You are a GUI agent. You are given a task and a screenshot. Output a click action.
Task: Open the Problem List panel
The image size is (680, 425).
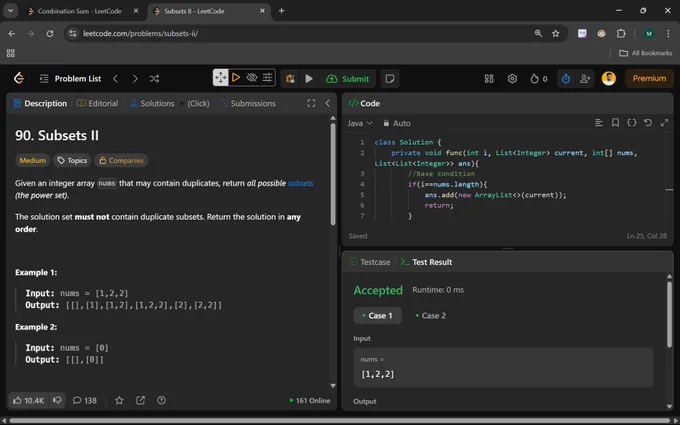(x=70, y=78)
